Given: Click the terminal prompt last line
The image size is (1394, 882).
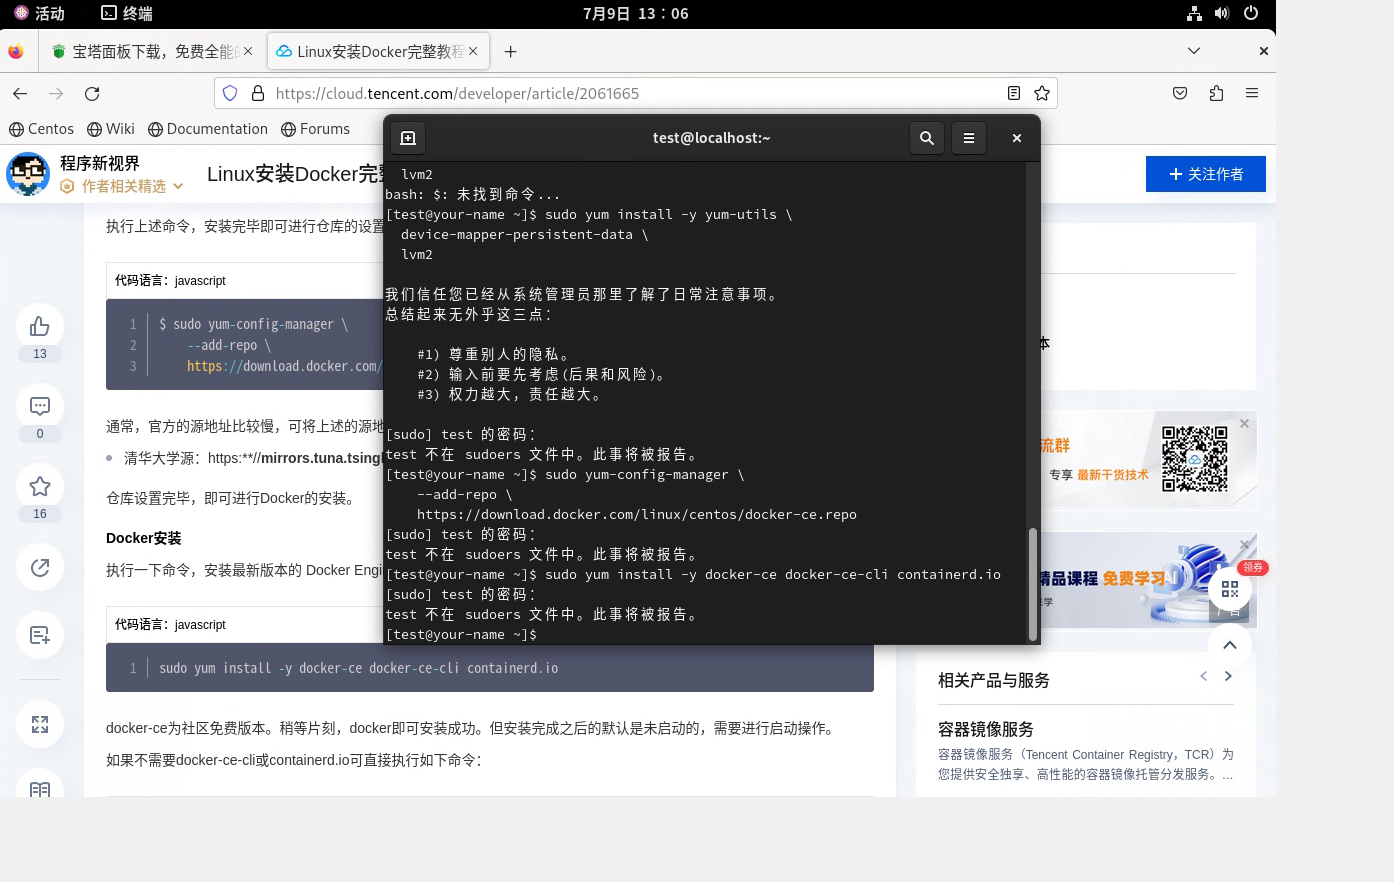Looking at the screenshot, I should coord(461,634).
